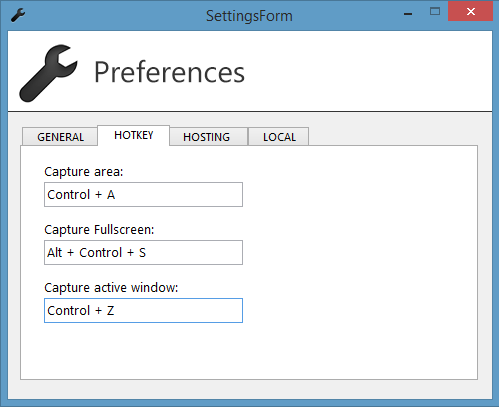Click the "Capture area:" label
499x407 pixels.
84,172
